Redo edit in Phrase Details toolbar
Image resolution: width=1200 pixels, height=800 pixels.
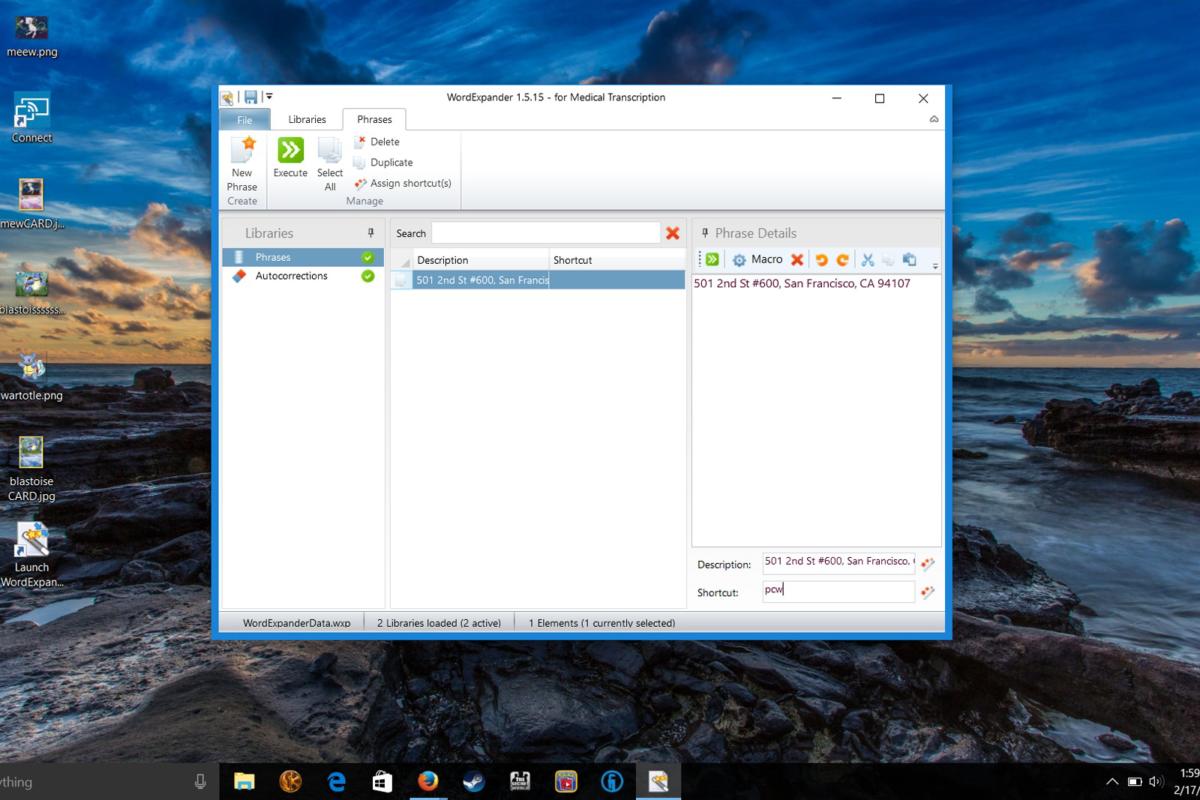pos(842,260)
